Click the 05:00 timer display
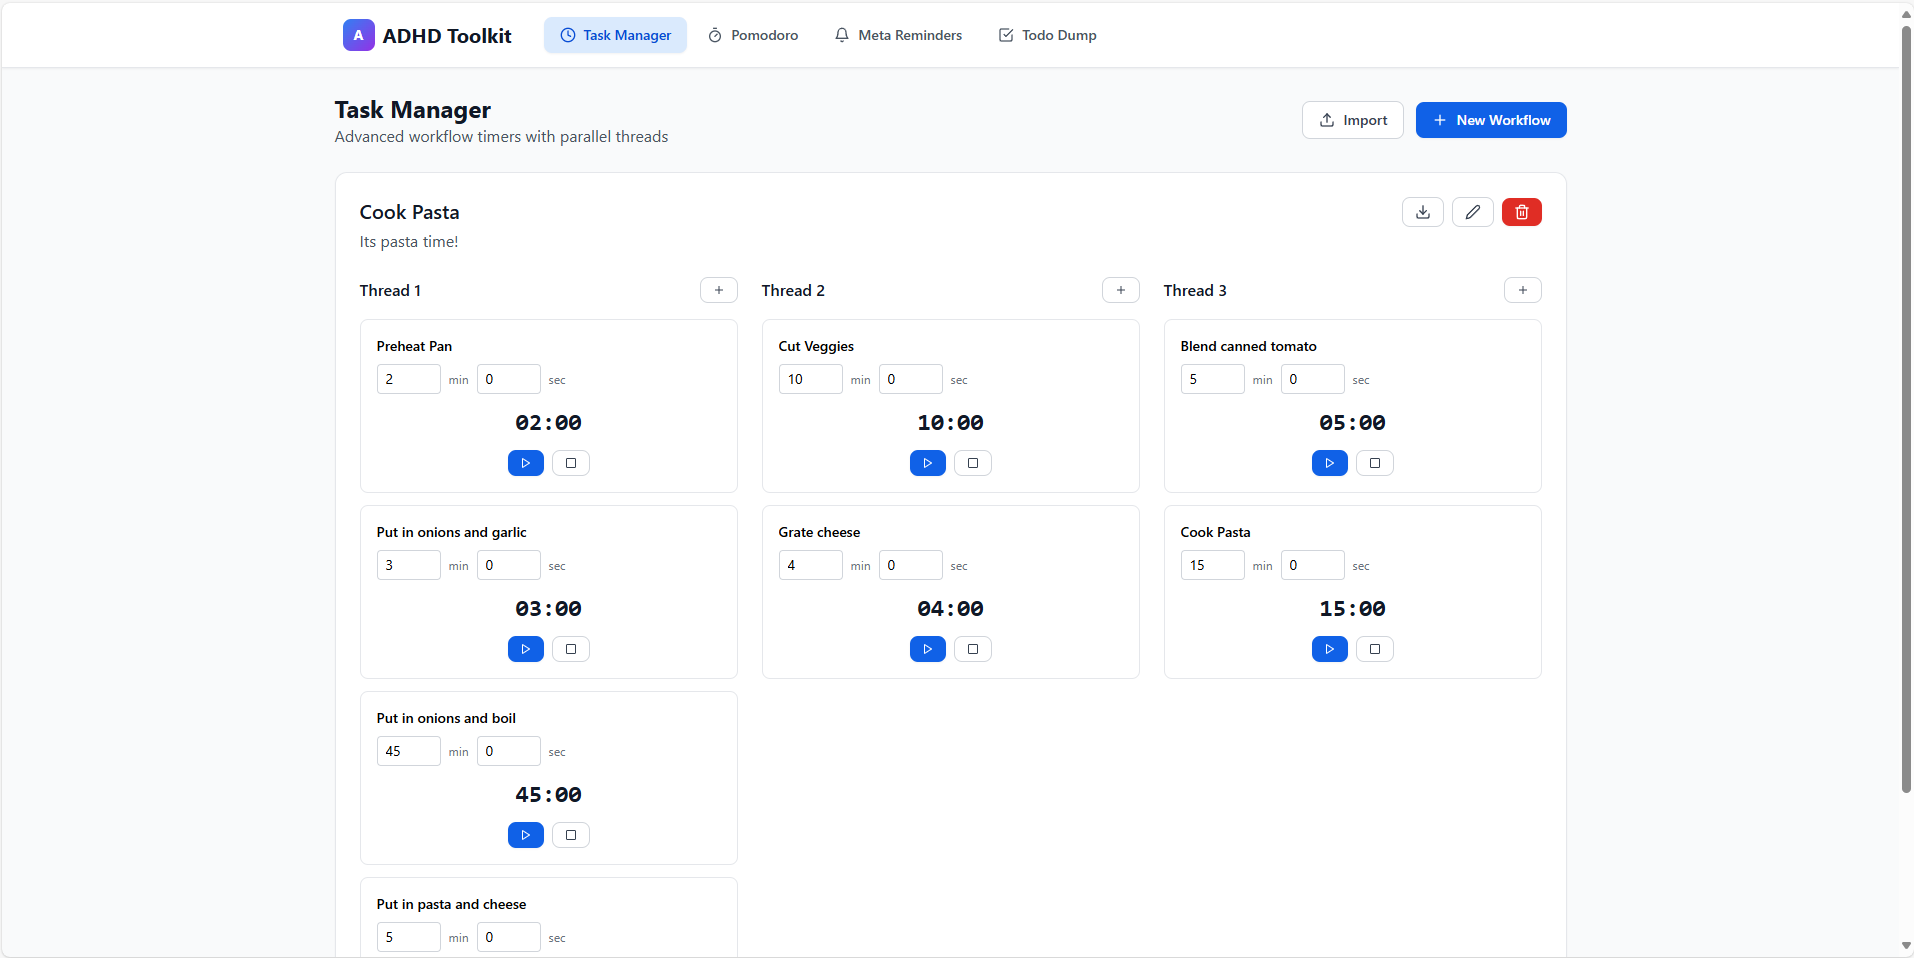The height and width of the screenshot is (958, 1914). pyautogui.click(x=1353, y=423)
